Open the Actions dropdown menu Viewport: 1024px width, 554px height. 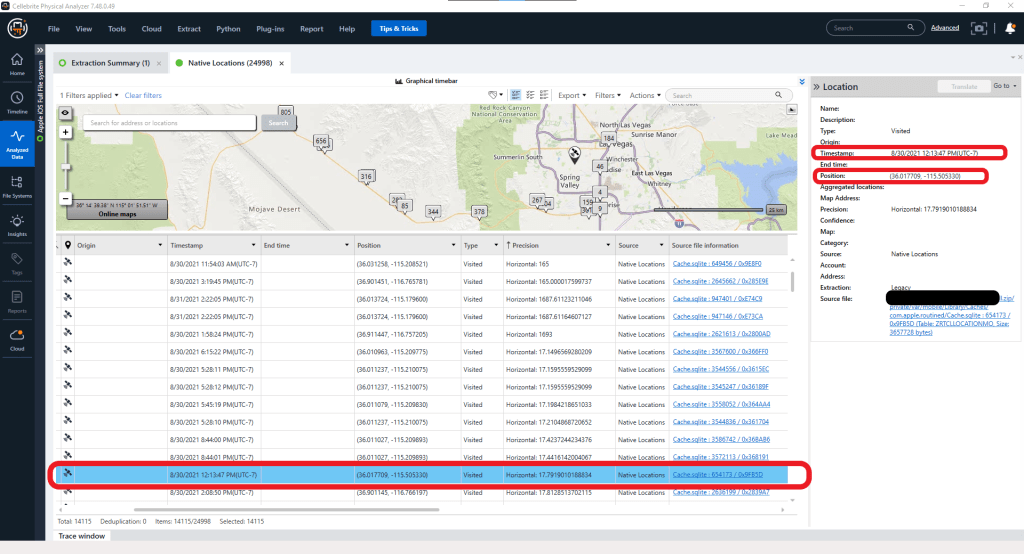(x=643, y=95)
